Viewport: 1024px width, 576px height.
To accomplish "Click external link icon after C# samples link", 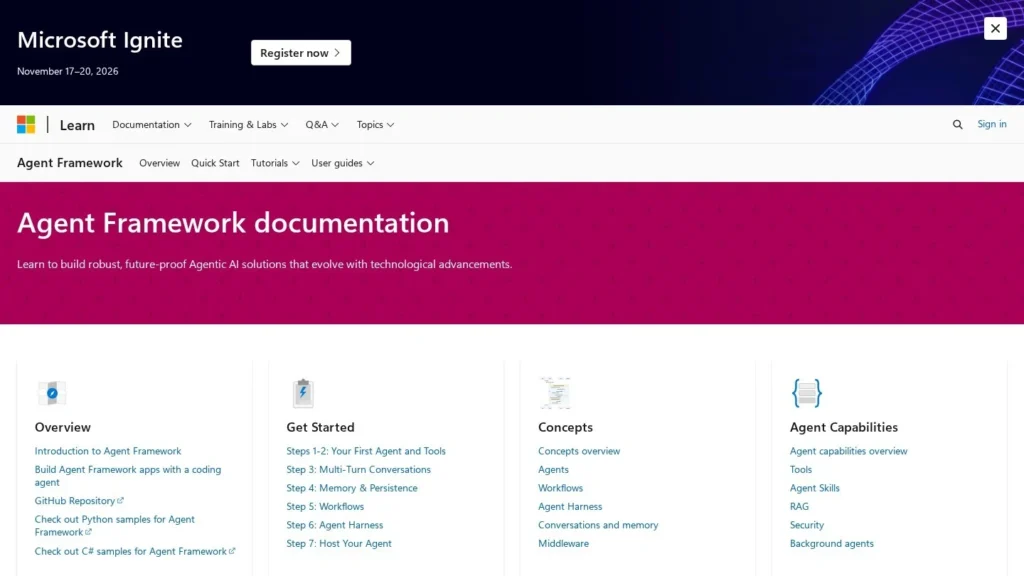I will (232, 551).
